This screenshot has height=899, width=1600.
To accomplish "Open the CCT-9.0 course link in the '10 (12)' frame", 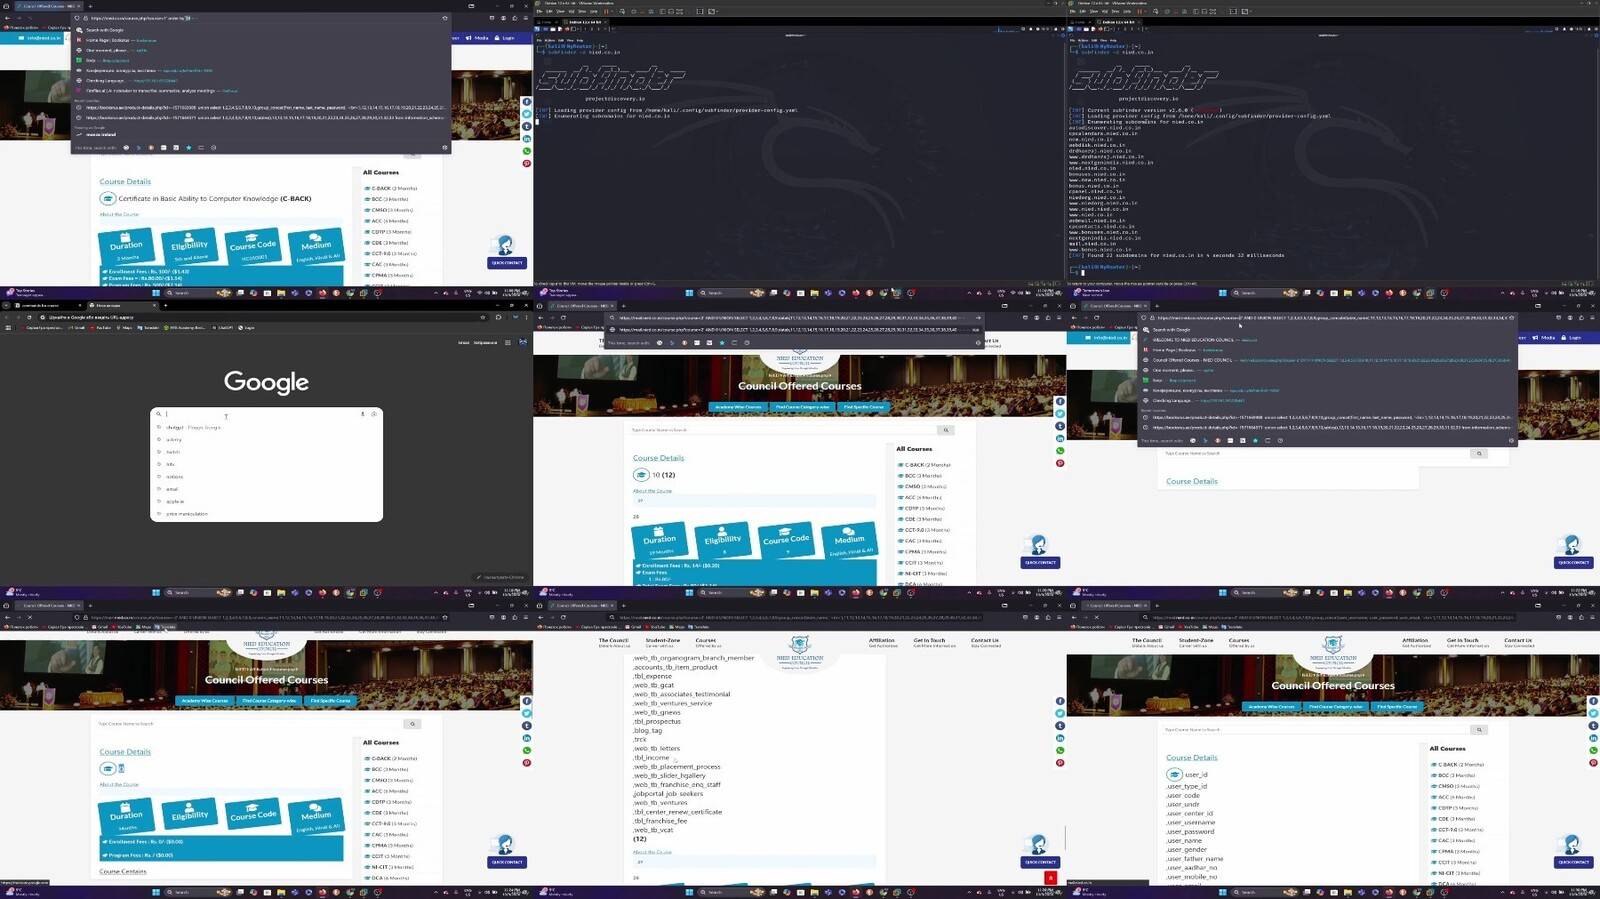I will 927,530.
